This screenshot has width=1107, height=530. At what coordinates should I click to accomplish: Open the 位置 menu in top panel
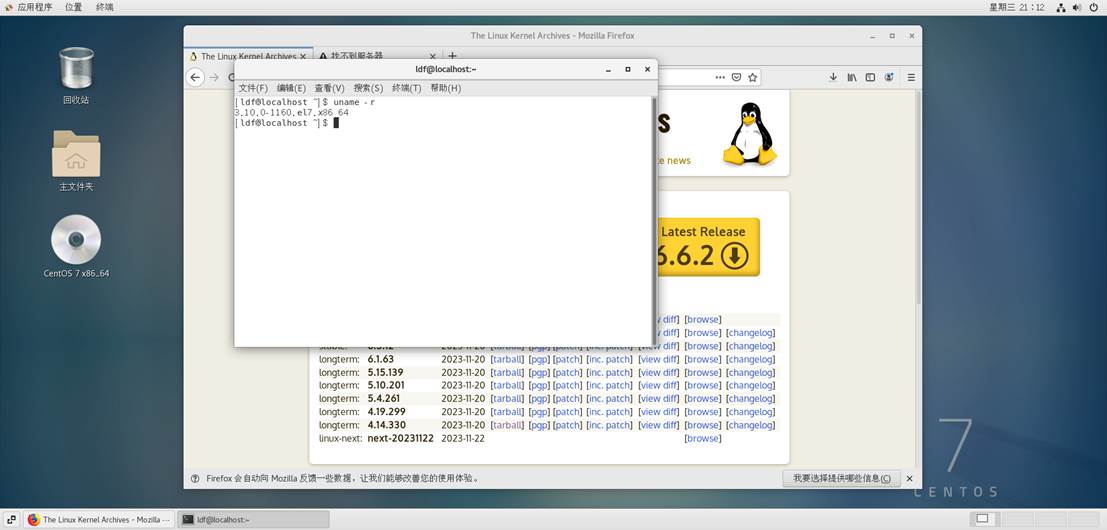point(73,7)
